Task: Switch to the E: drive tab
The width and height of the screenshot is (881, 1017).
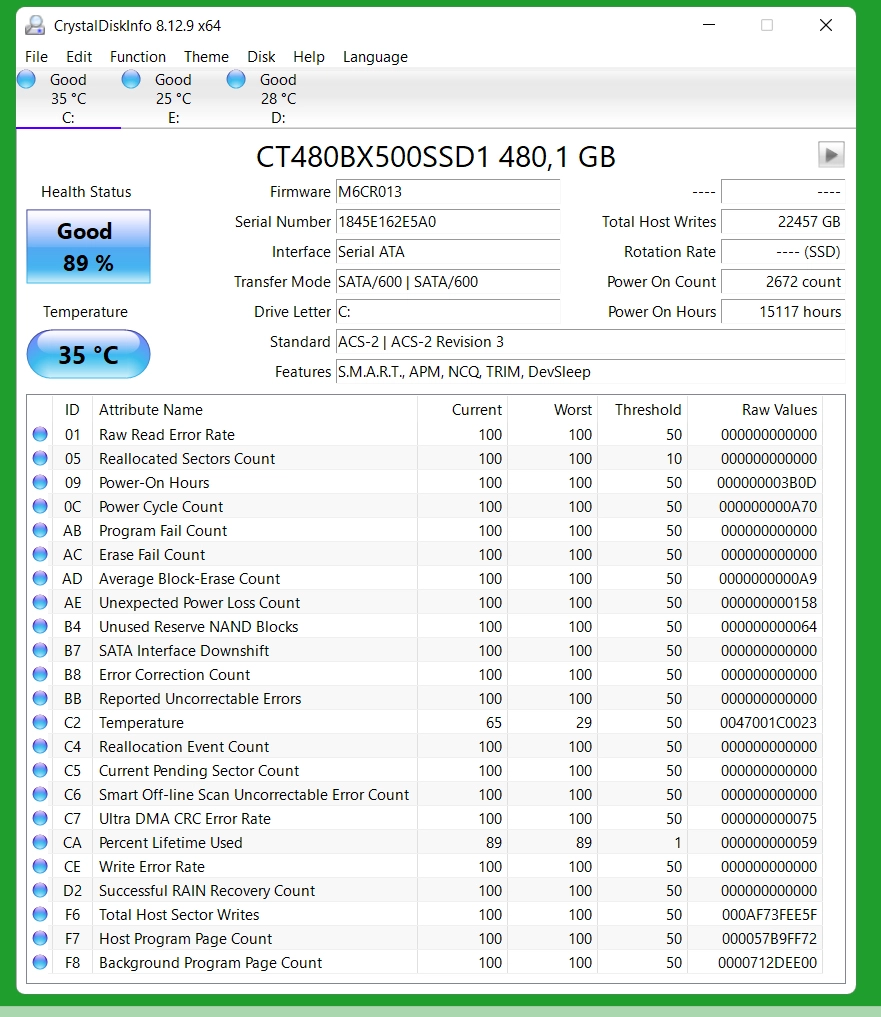Action: 173,99
